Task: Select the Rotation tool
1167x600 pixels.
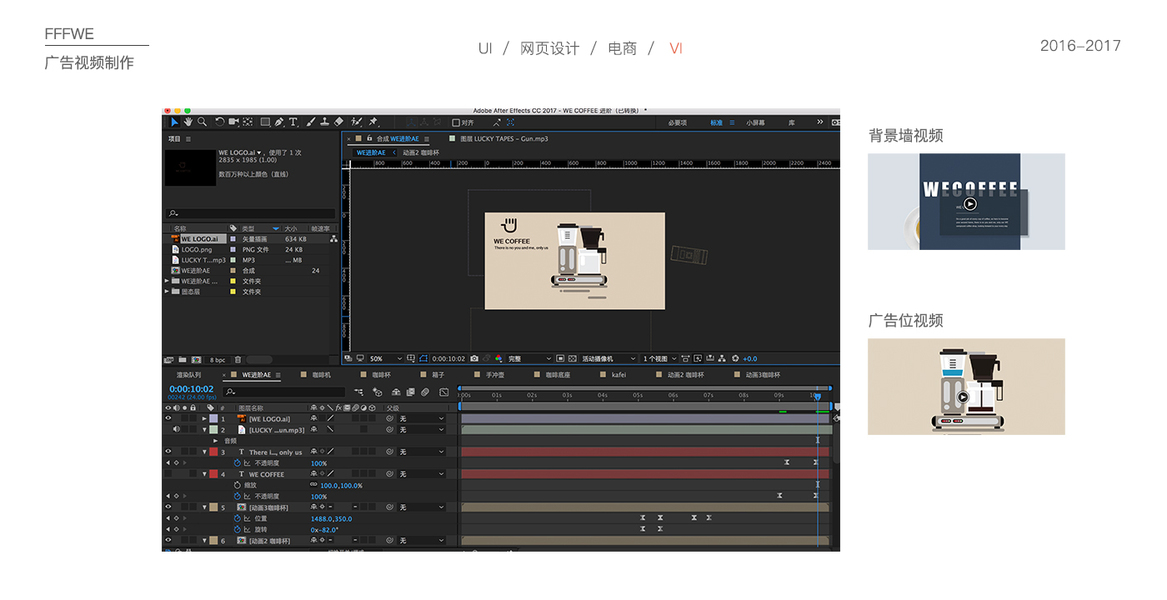Action: [x=220, y=121]
